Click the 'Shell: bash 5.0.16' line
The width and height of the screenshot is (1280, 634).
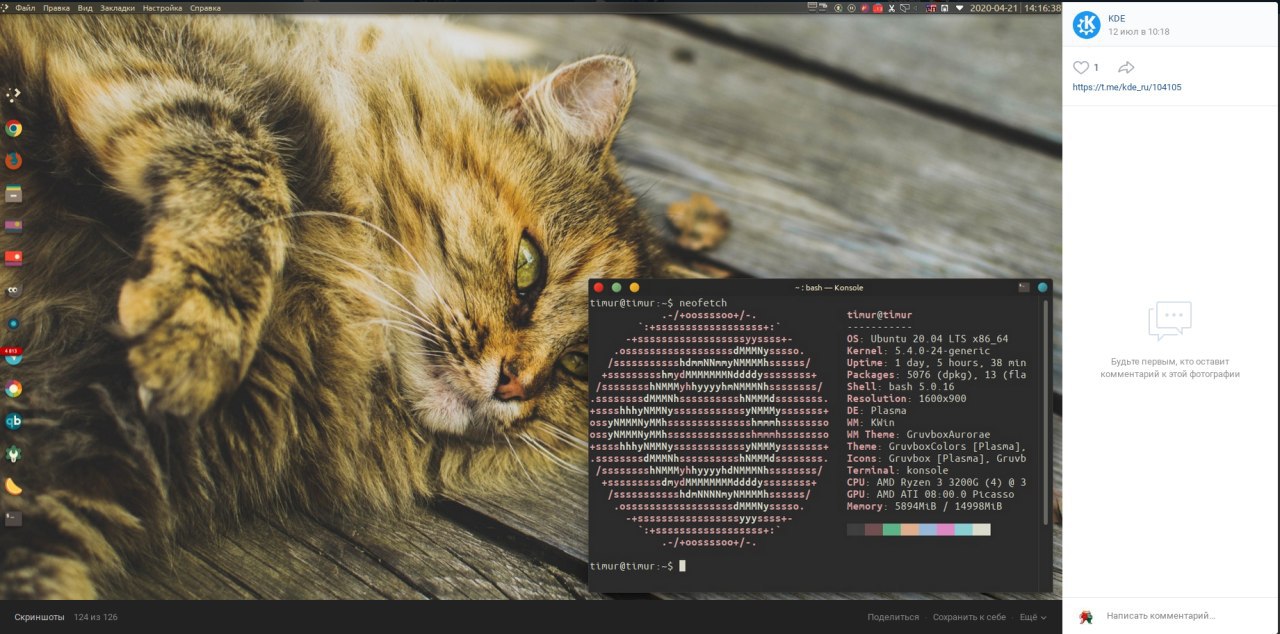(x=900, y=386)
